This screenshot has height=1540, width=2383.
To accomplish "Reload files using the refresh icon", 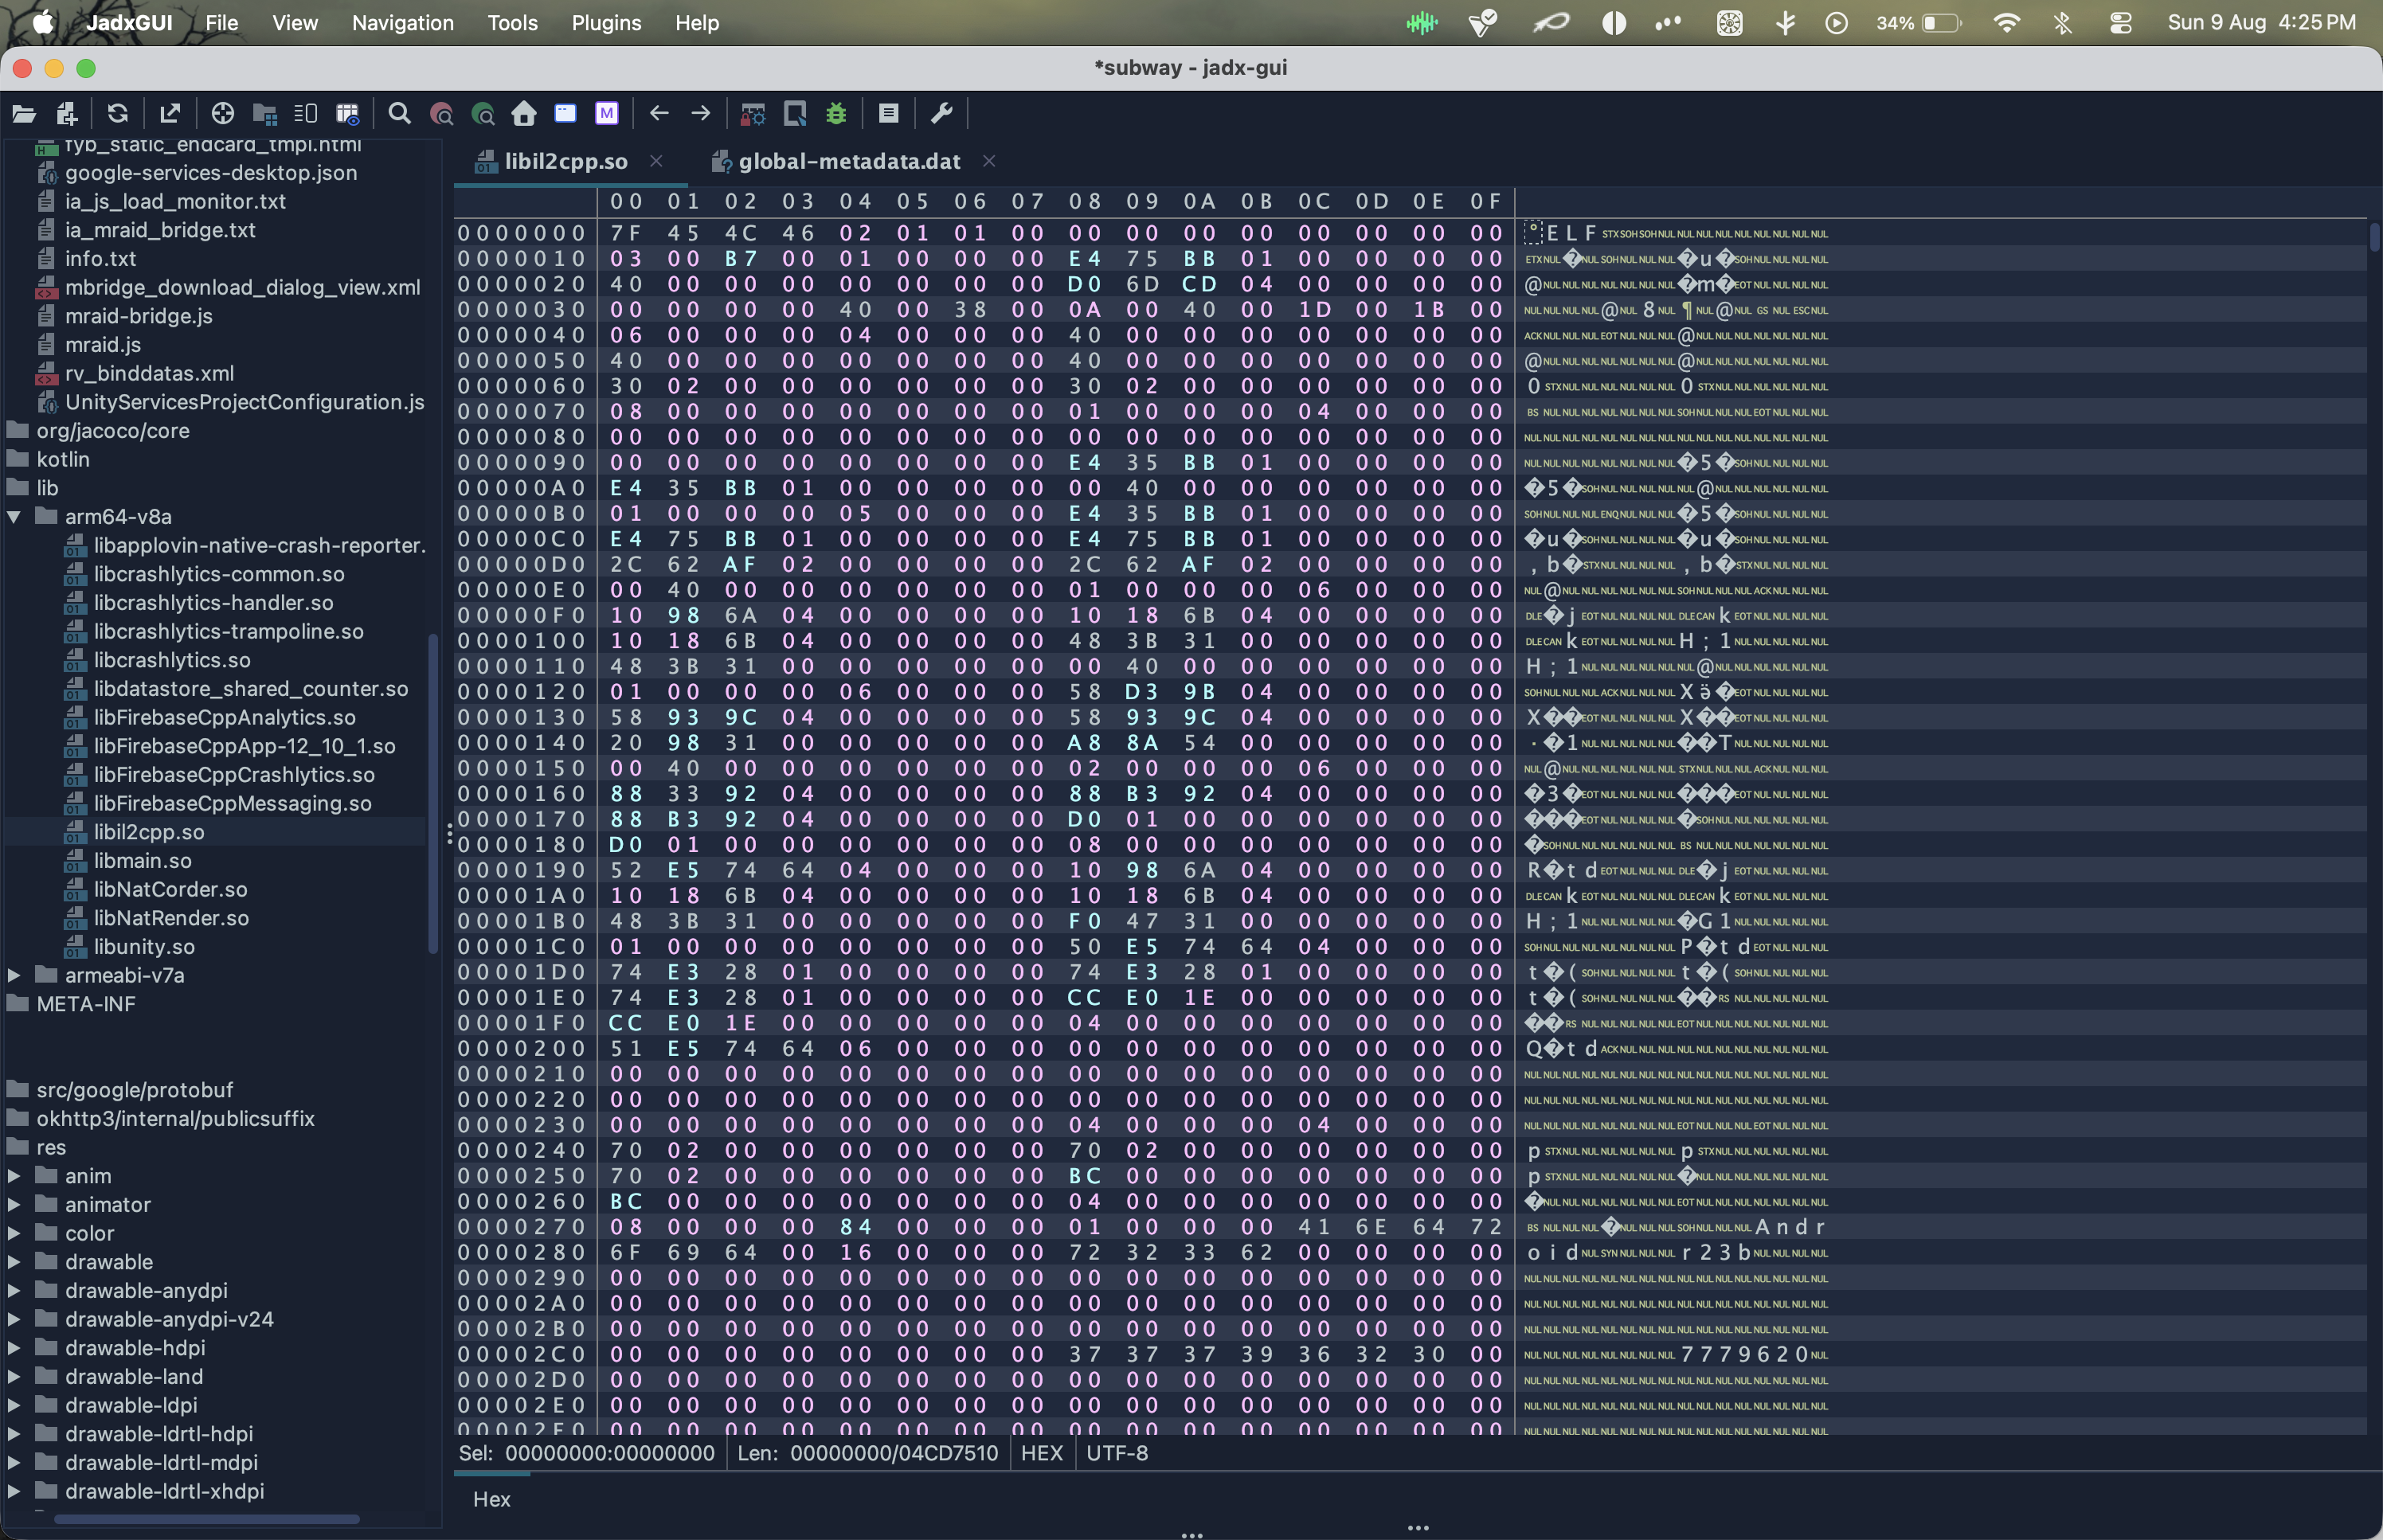I will tap(118, 113).
